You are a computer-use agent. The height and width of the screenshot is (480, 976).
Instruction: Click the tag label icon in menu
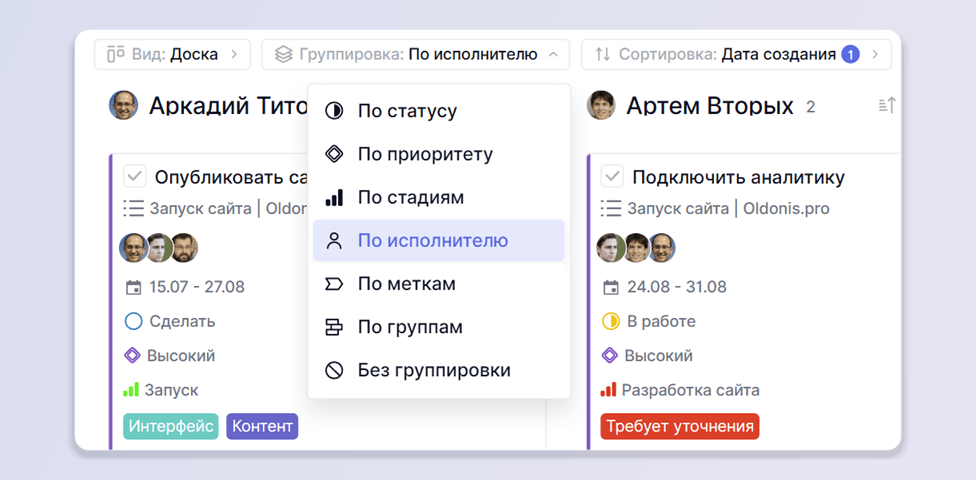click(x=334, y=284)
